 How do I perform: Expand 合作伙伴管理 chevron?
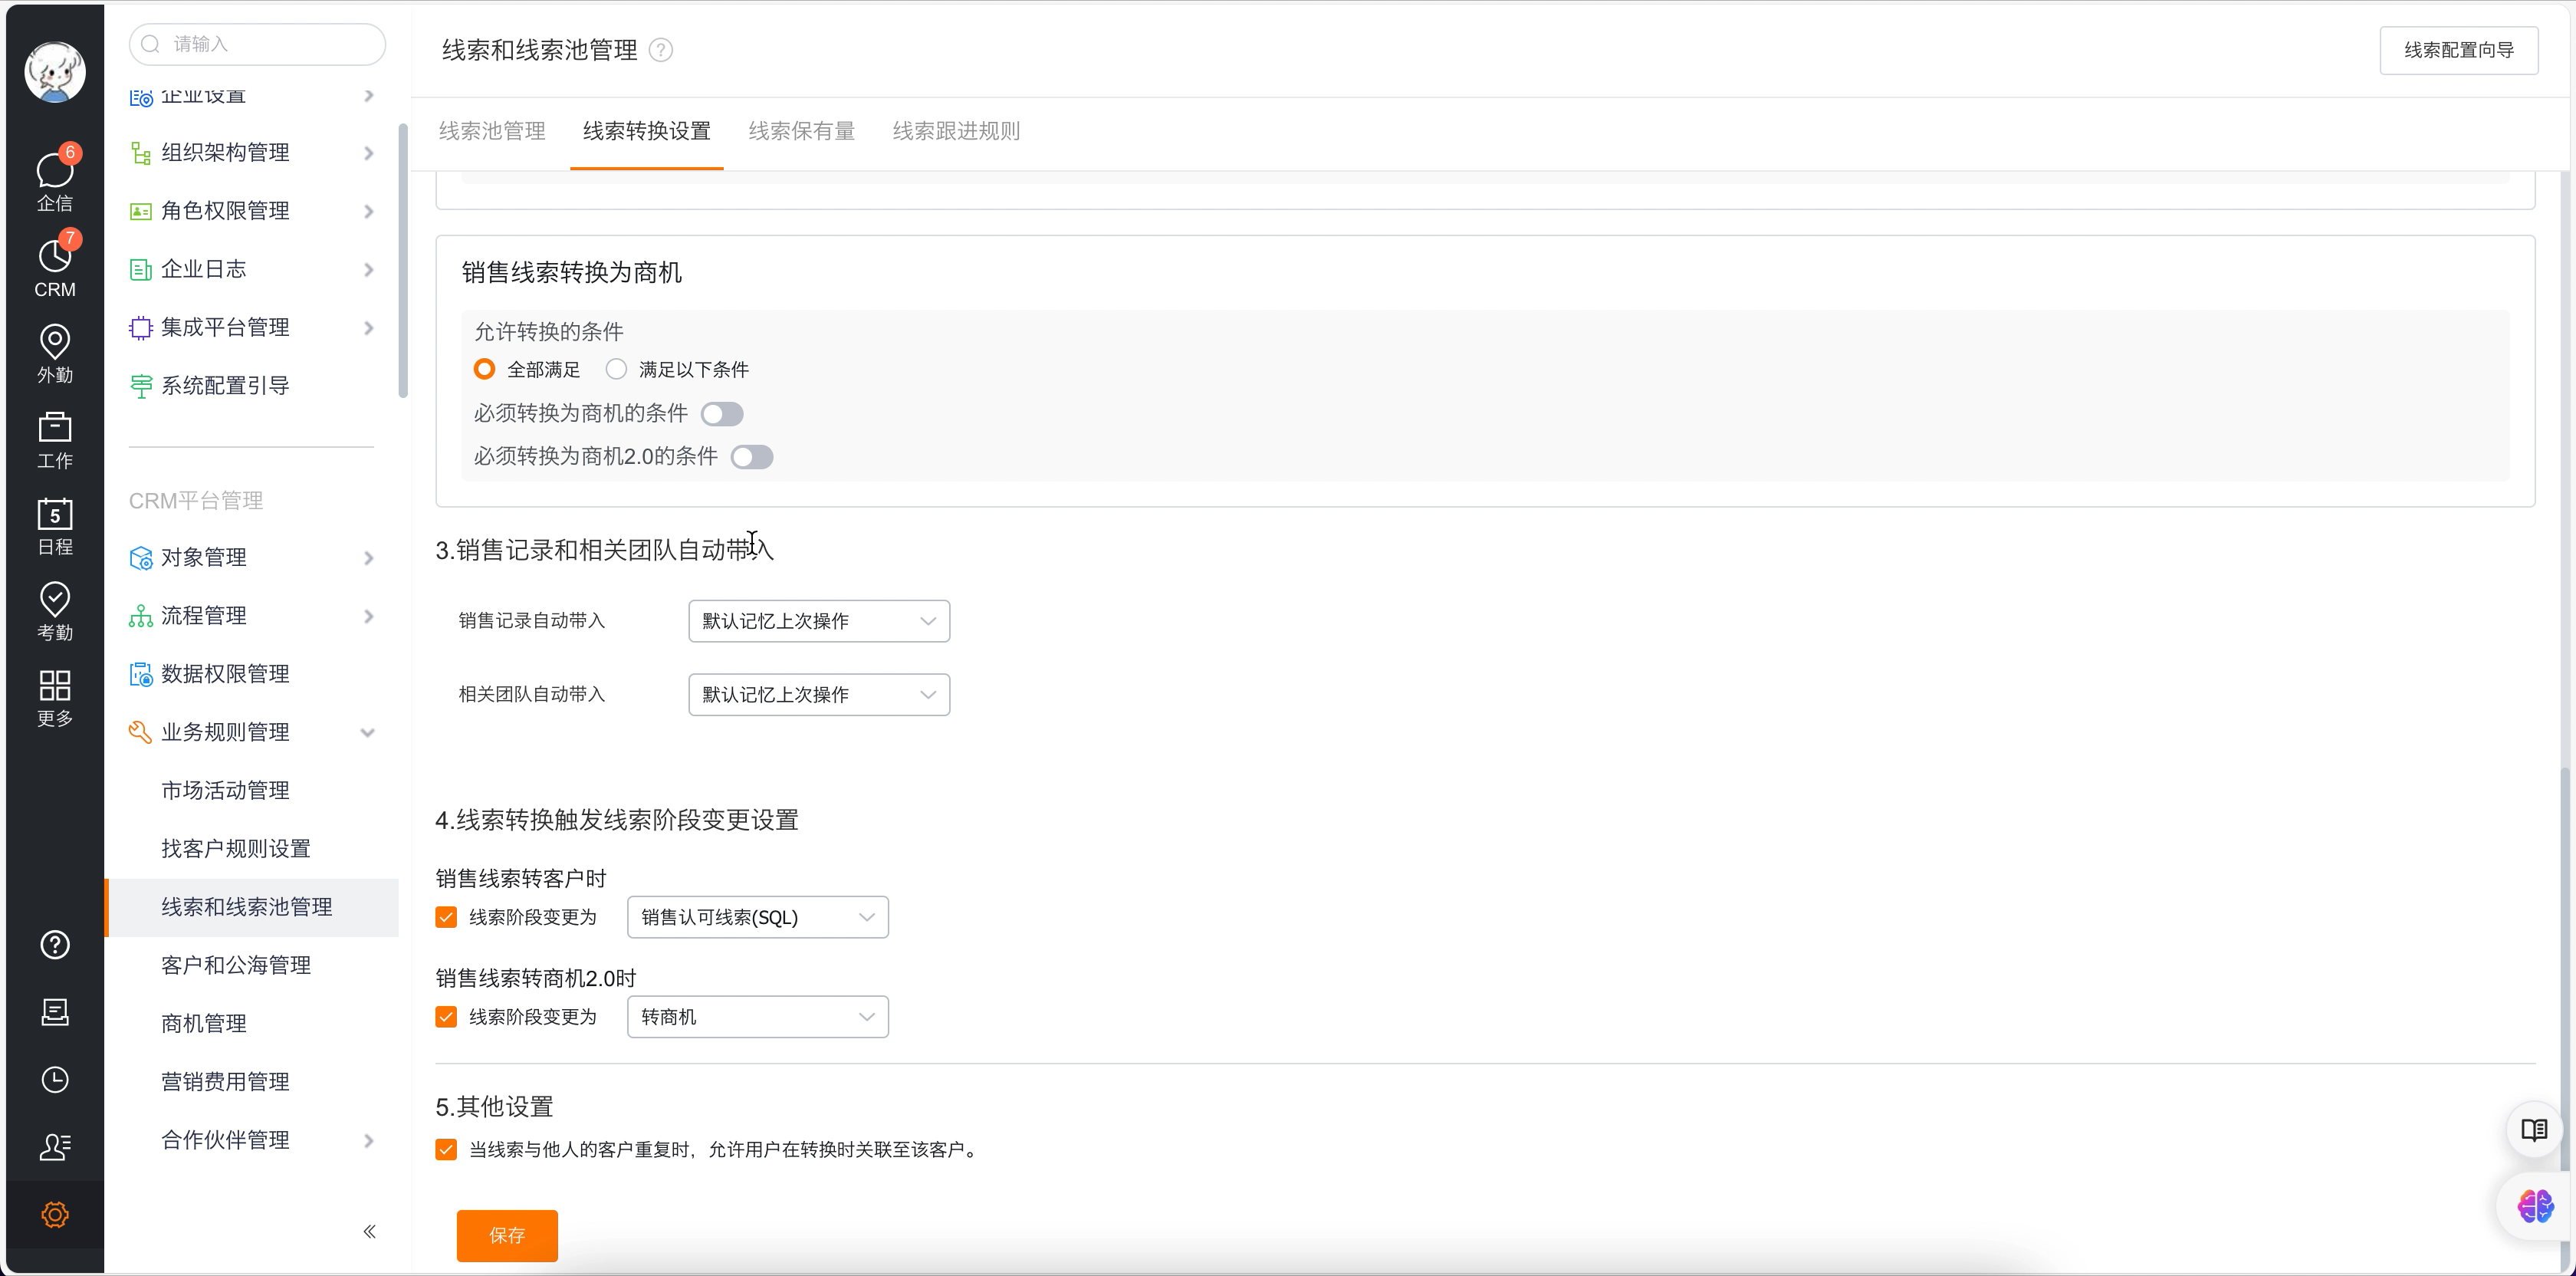369,1140
